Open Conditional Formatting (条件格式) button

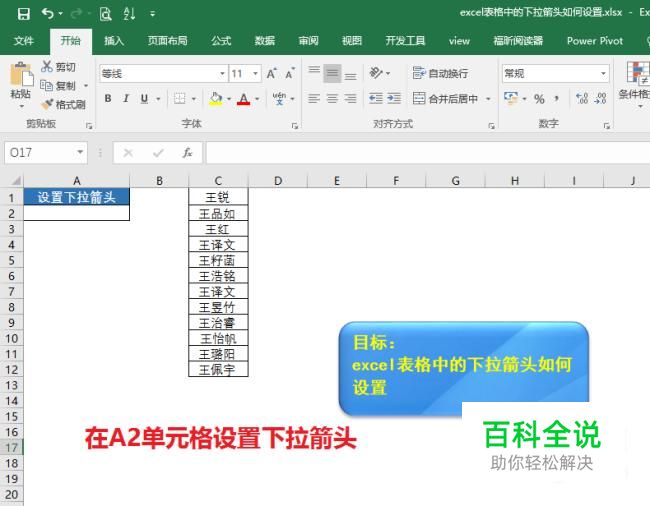pyautogui.click(x=635, y=83)
